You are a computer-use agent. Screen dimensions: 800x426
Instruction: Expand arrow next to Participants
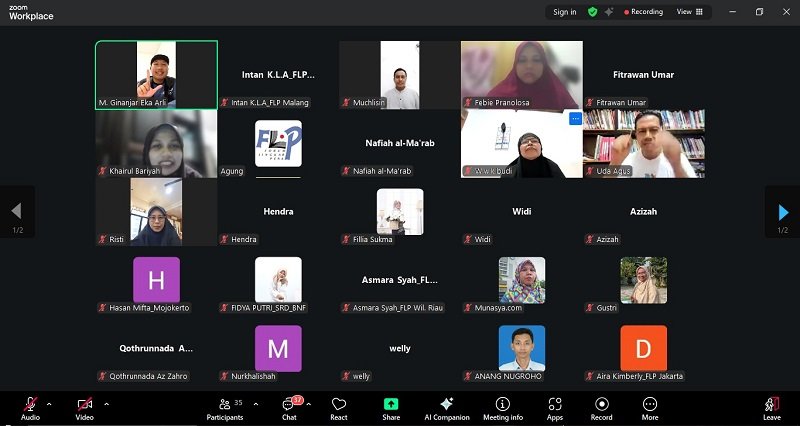(256, 405)
